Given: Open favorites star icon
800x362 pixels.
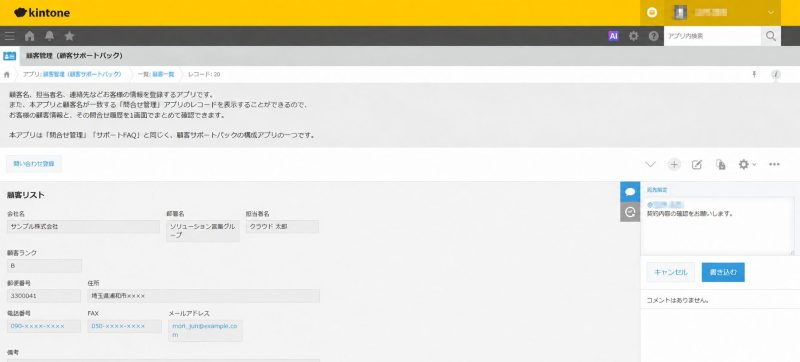Looking at the screenshot, I should pos(70,36).
